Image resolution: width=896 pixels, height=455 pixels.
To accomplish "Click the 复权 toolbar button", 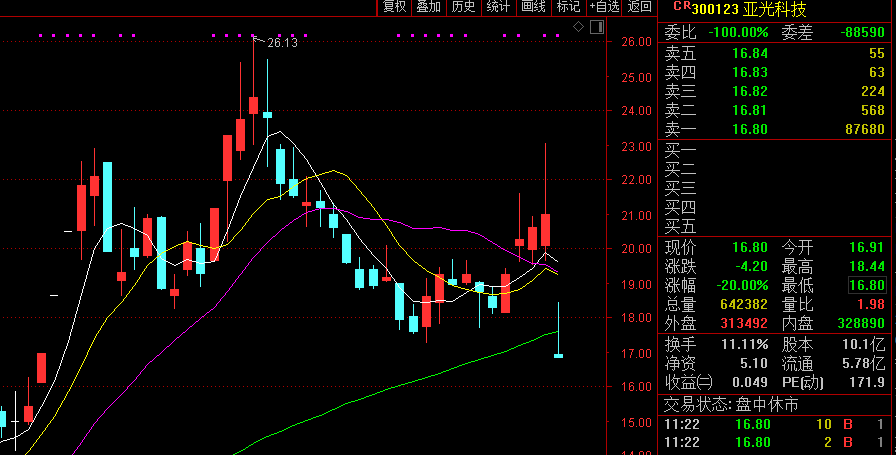I will click(394, 7).
